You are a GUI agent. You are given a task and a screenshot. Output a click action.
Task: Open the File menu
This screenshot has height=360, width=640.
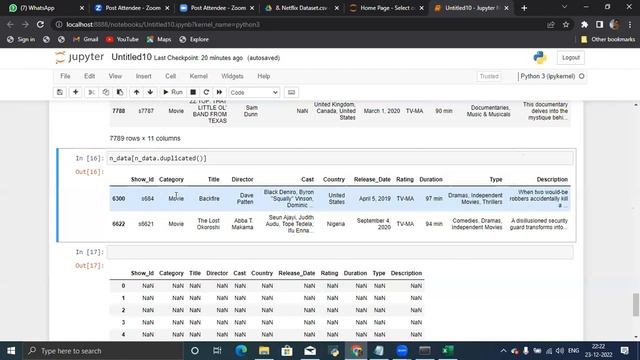coord(65,76)
